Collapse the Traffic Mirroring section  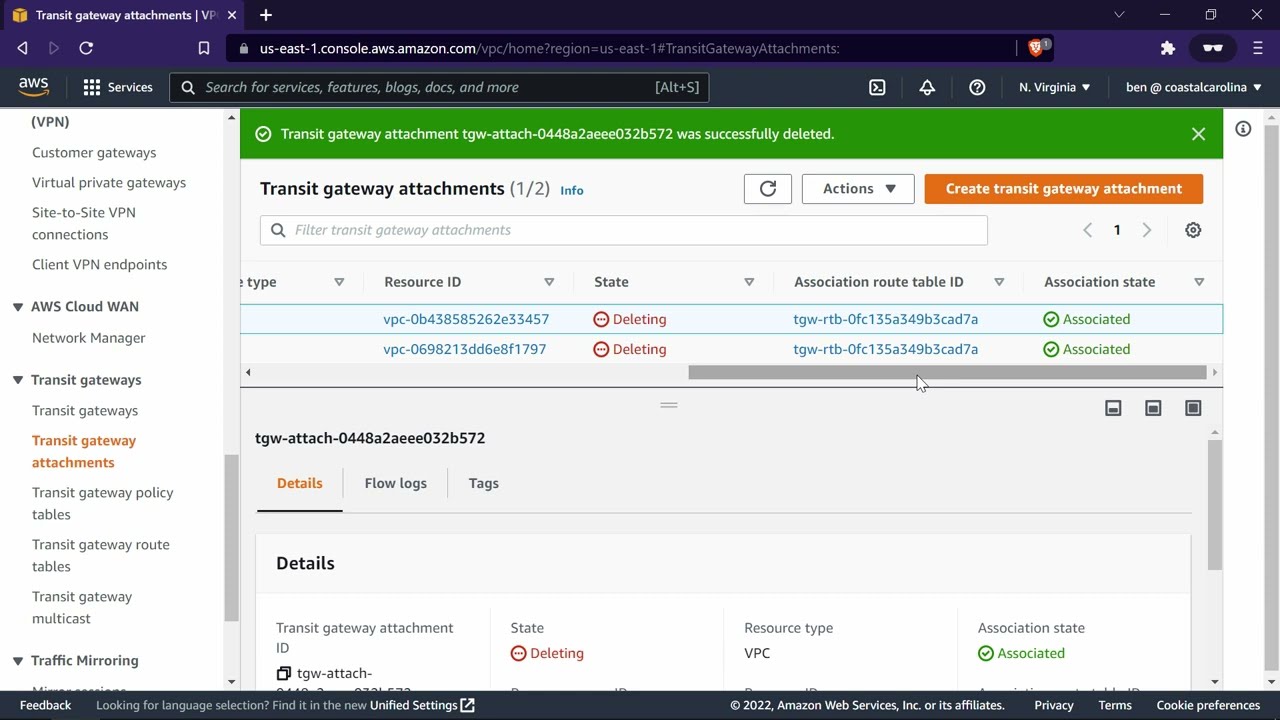tap(18, 661)
